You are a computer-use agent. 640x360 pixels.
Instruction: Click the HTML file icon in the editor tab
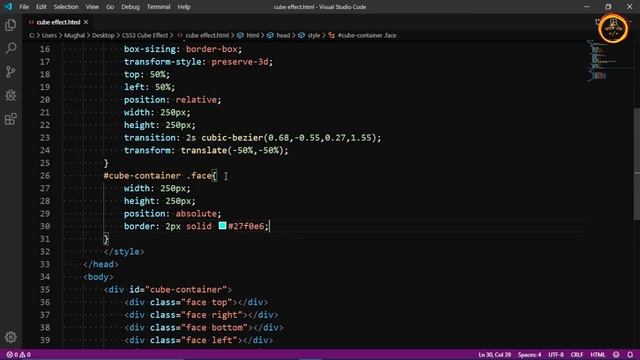tap(31, 22)
